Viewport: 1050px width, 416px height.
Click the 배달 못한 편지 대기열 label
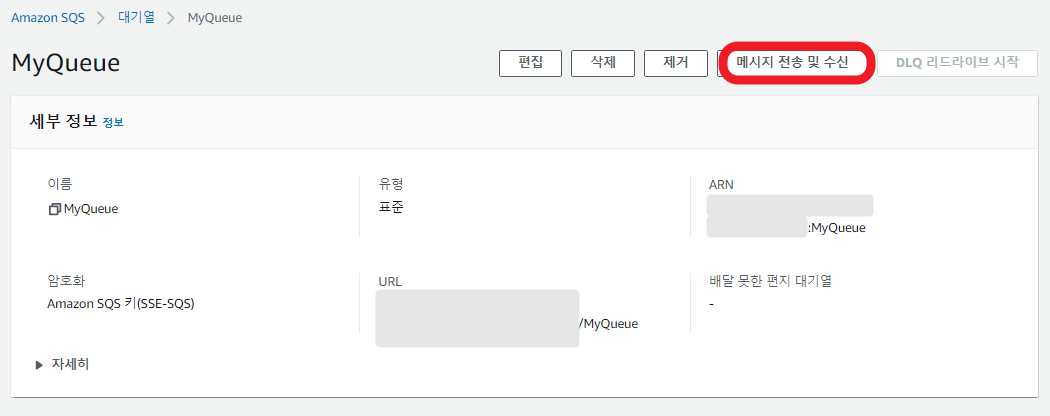click(770, 281)
